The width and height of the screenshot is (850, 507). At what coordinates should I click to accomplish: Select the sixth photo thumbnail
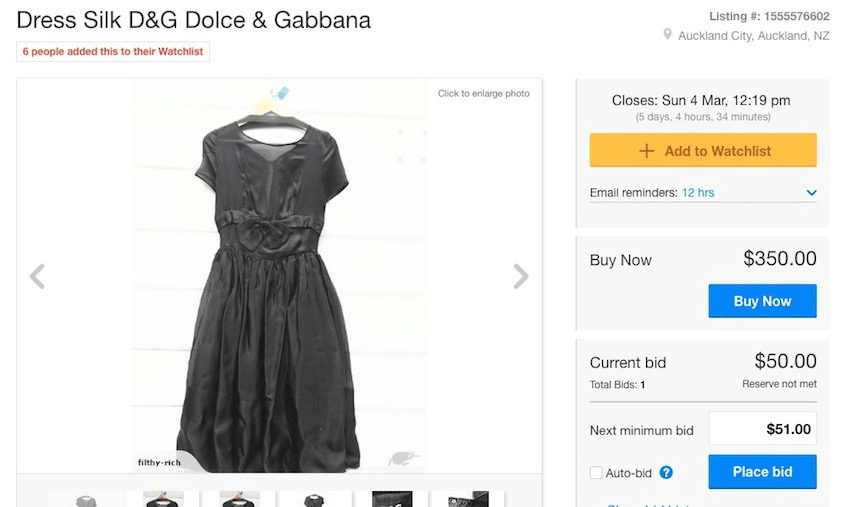468,499
